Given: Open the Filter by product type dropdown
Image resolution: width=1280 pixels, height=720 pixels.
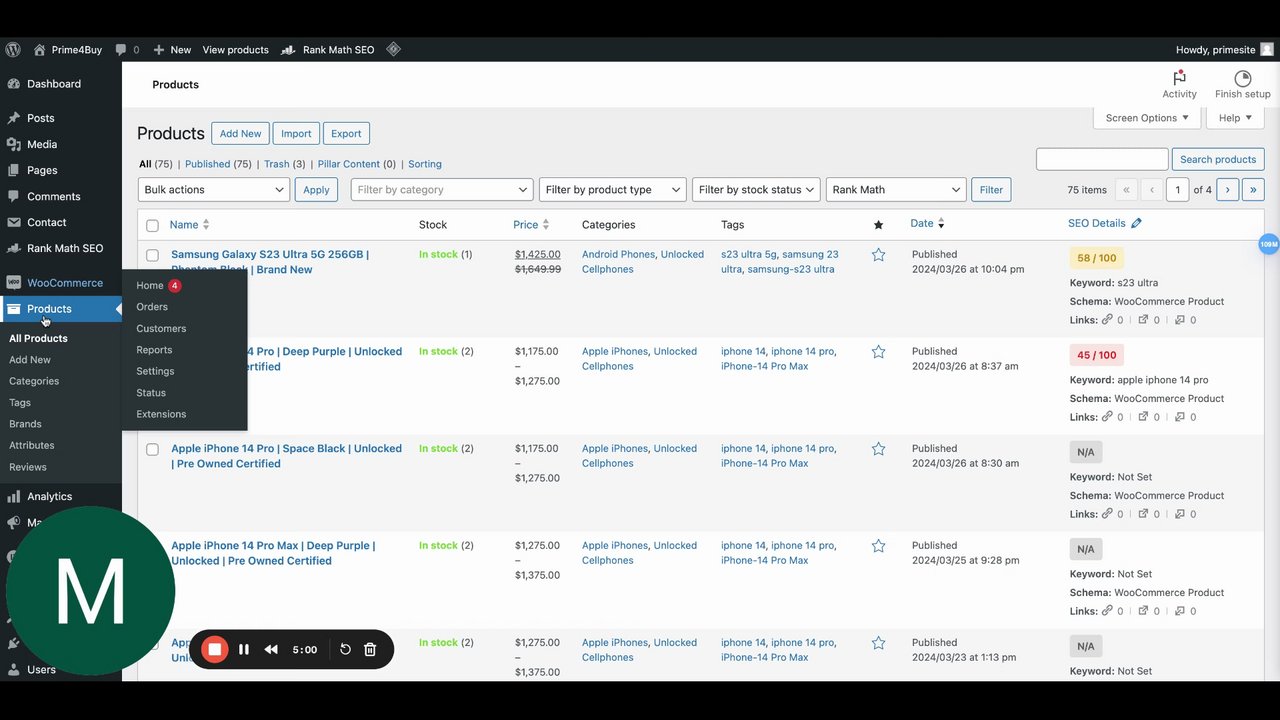Looking at the screenshot, I should click(x=613, y=190).
